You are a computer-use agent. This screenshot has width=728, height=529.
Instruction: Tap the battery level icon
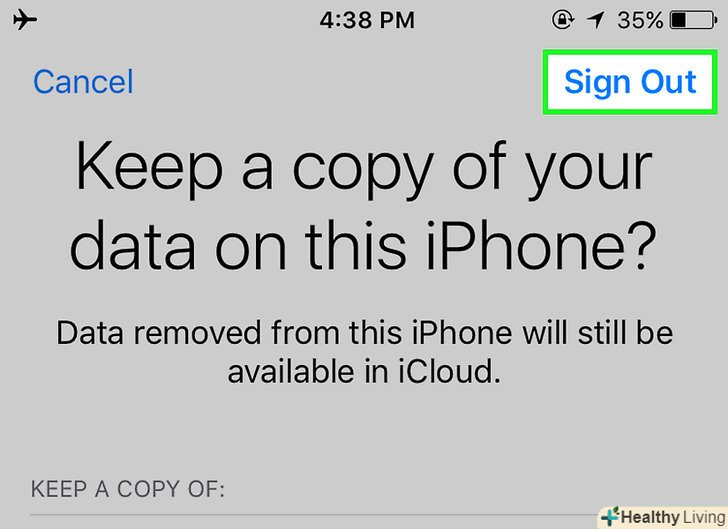coord(691,20)
